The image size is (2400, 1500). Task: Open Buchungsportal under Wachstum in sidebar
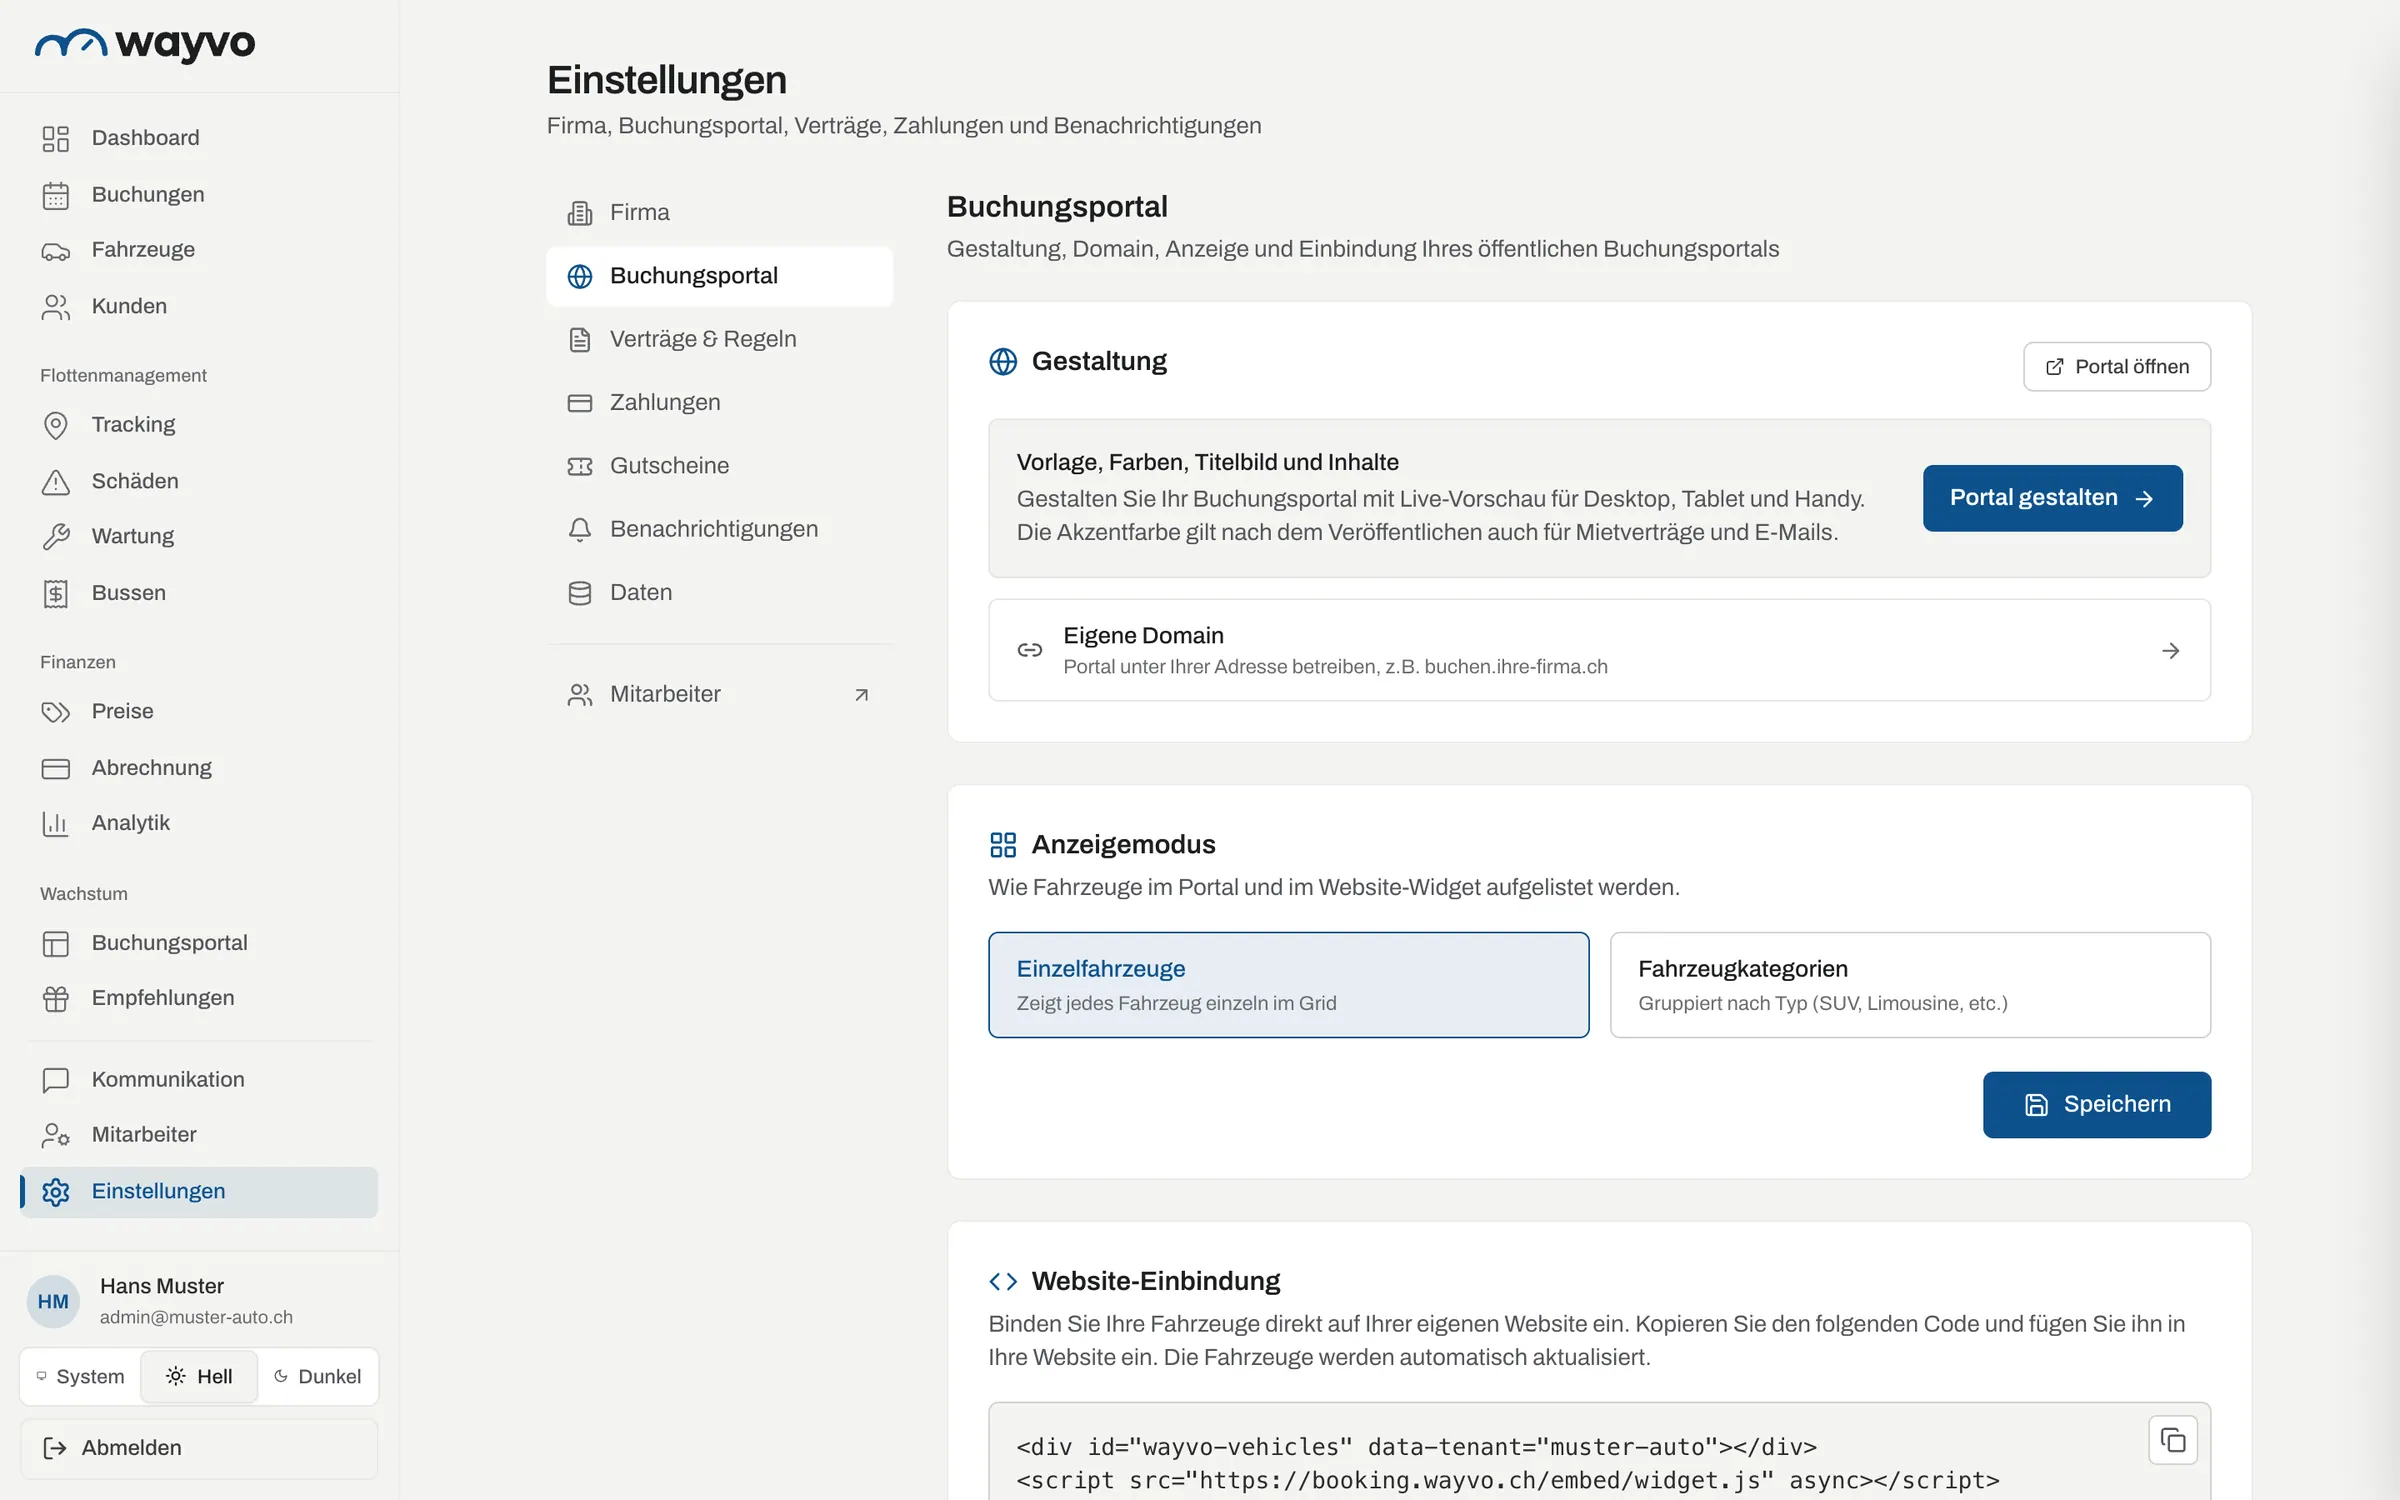point(199,943)
